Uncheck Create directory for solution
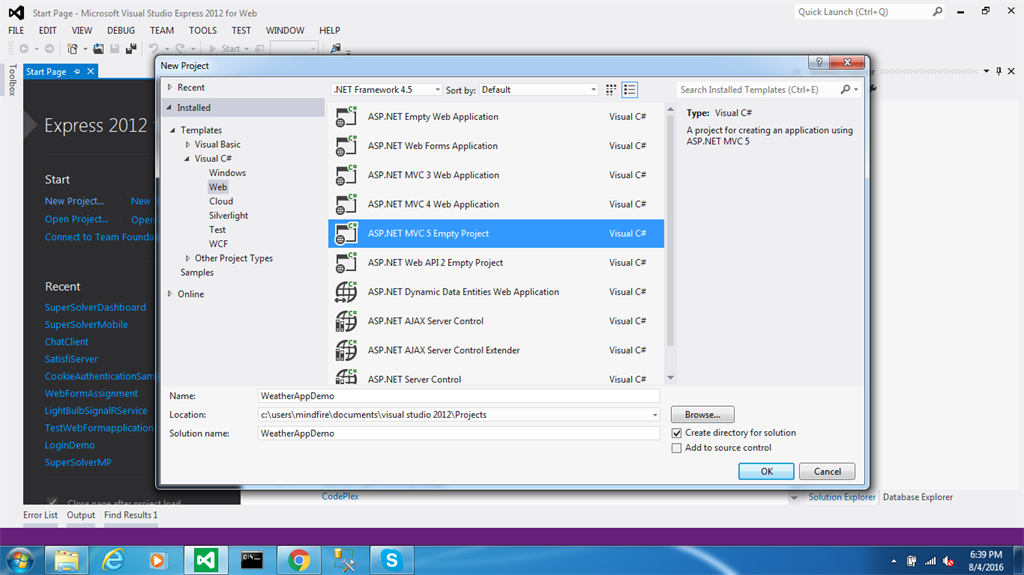This screenshot has height=575, width=1024. [677, 433]
